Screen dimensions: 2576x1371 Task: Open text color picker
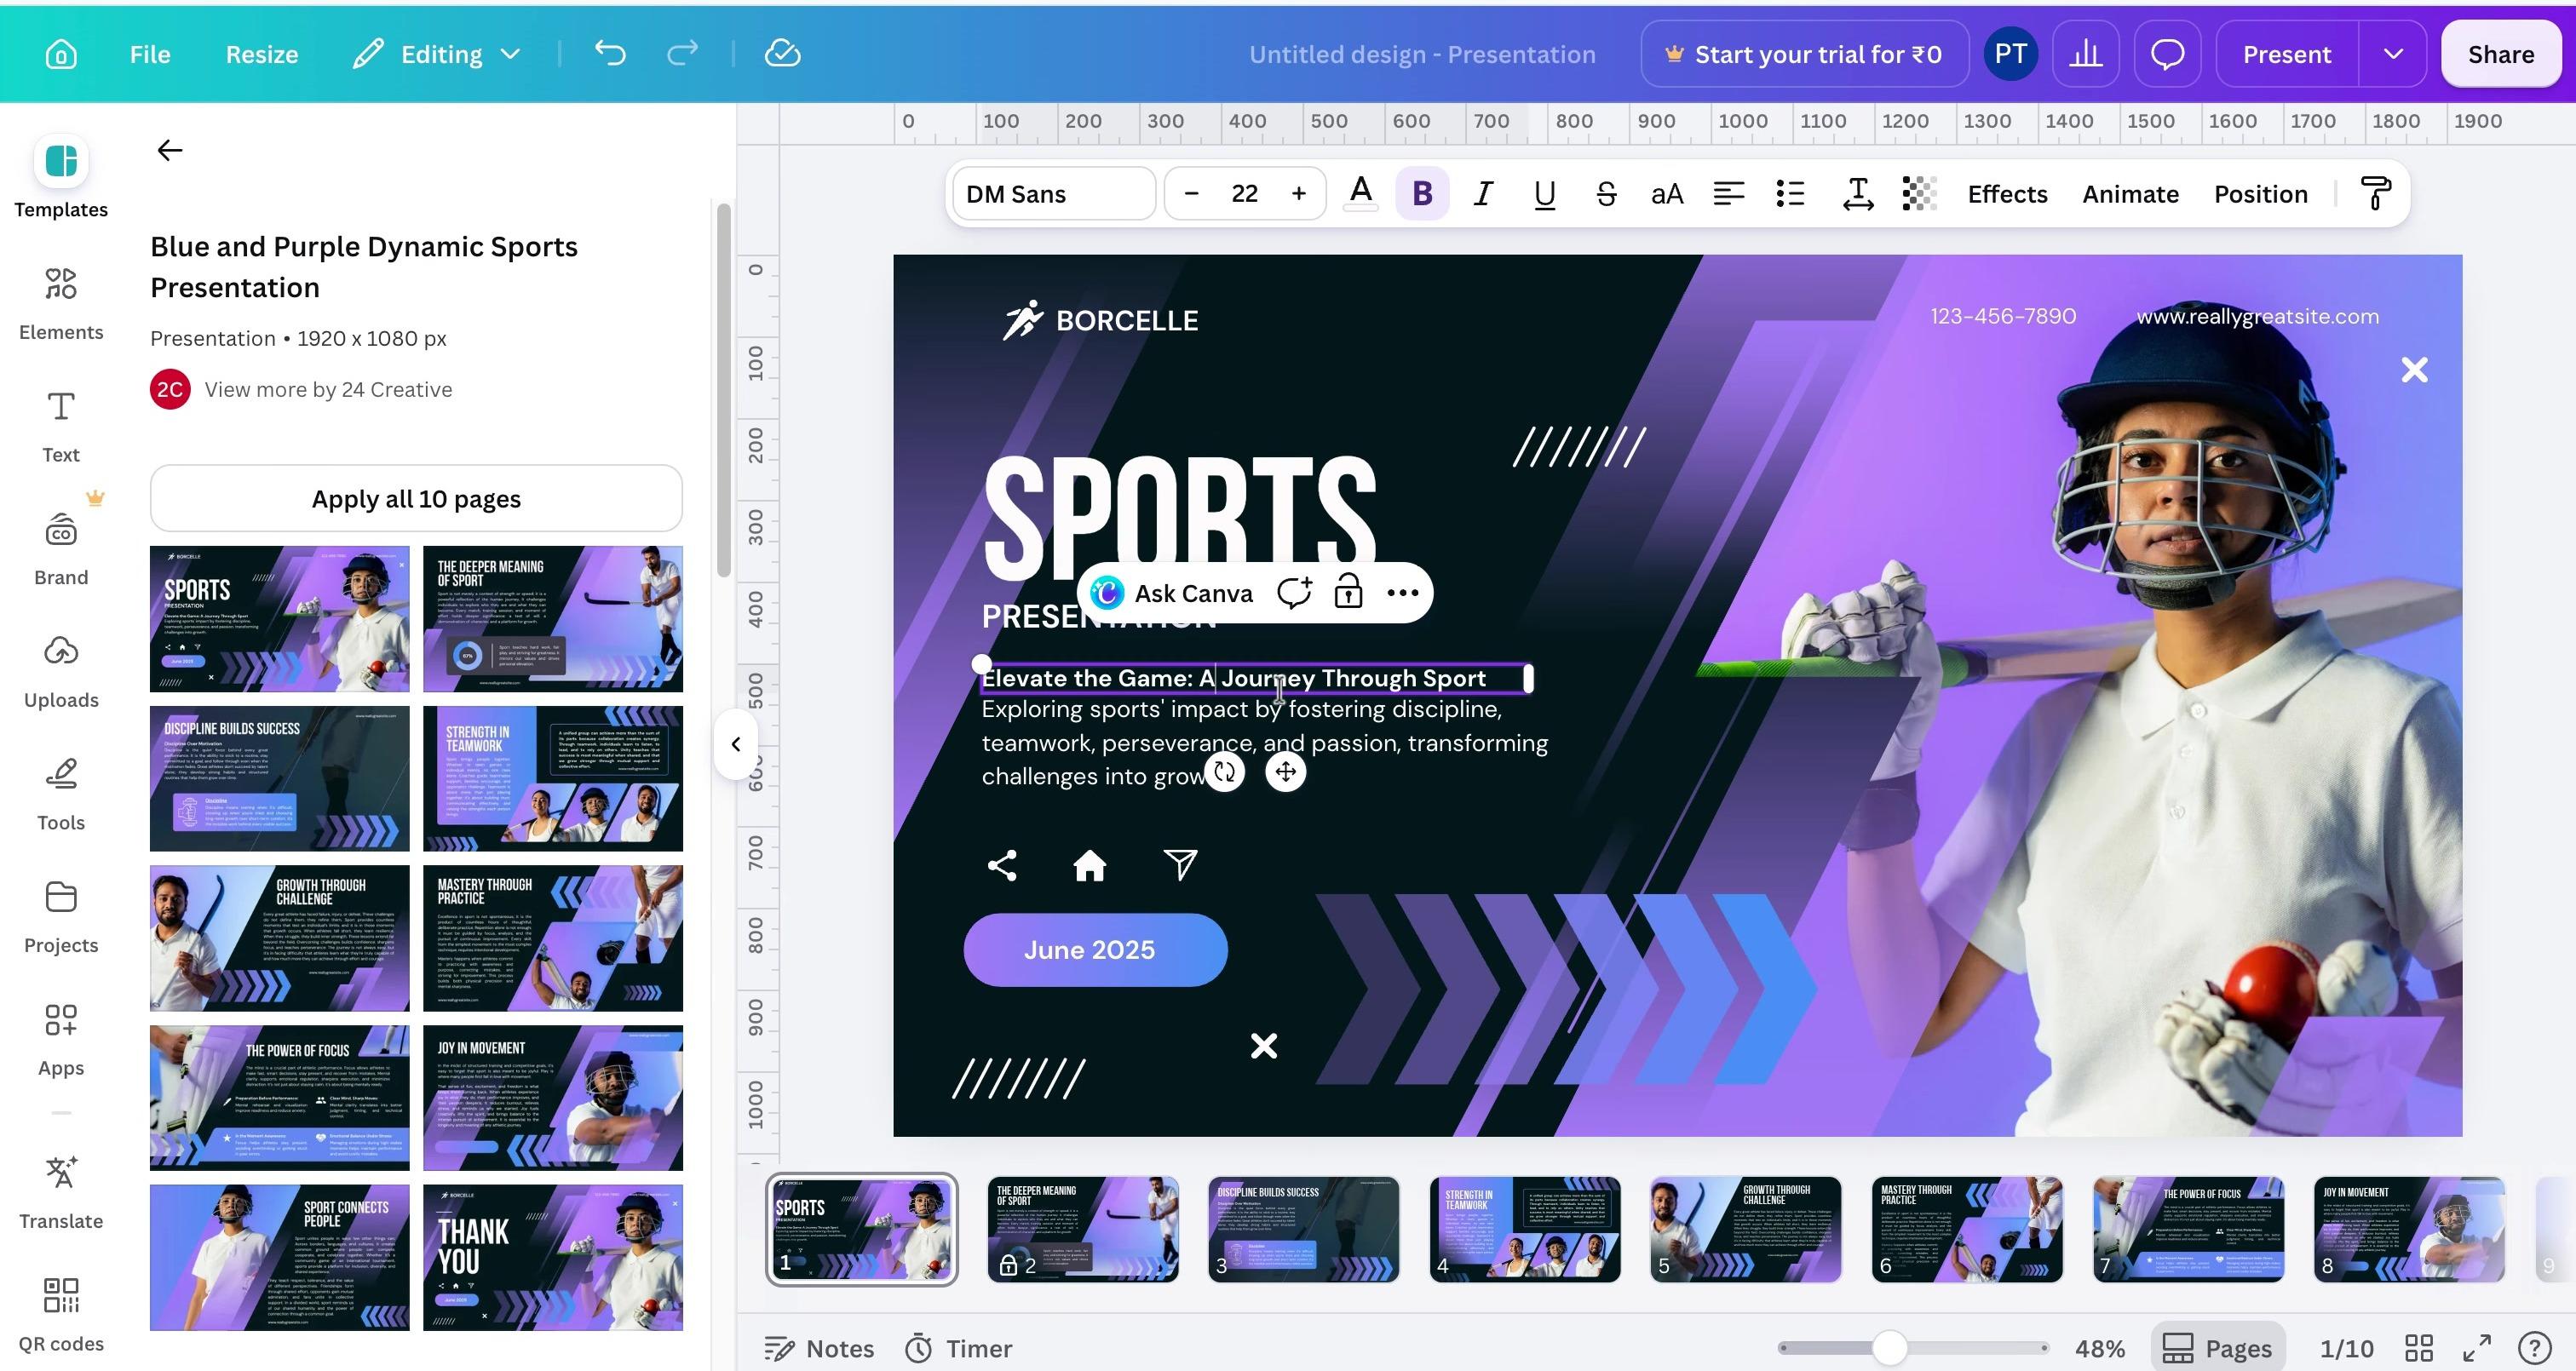[x=1360, y=194]
